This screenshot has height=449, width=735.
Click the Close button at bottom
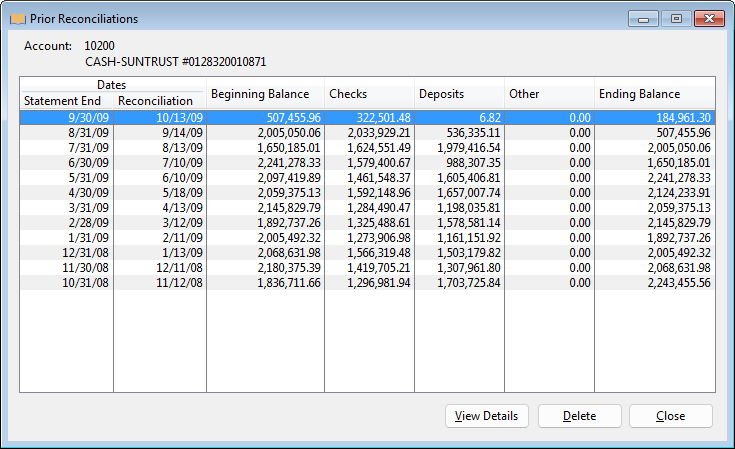[670, 416]
